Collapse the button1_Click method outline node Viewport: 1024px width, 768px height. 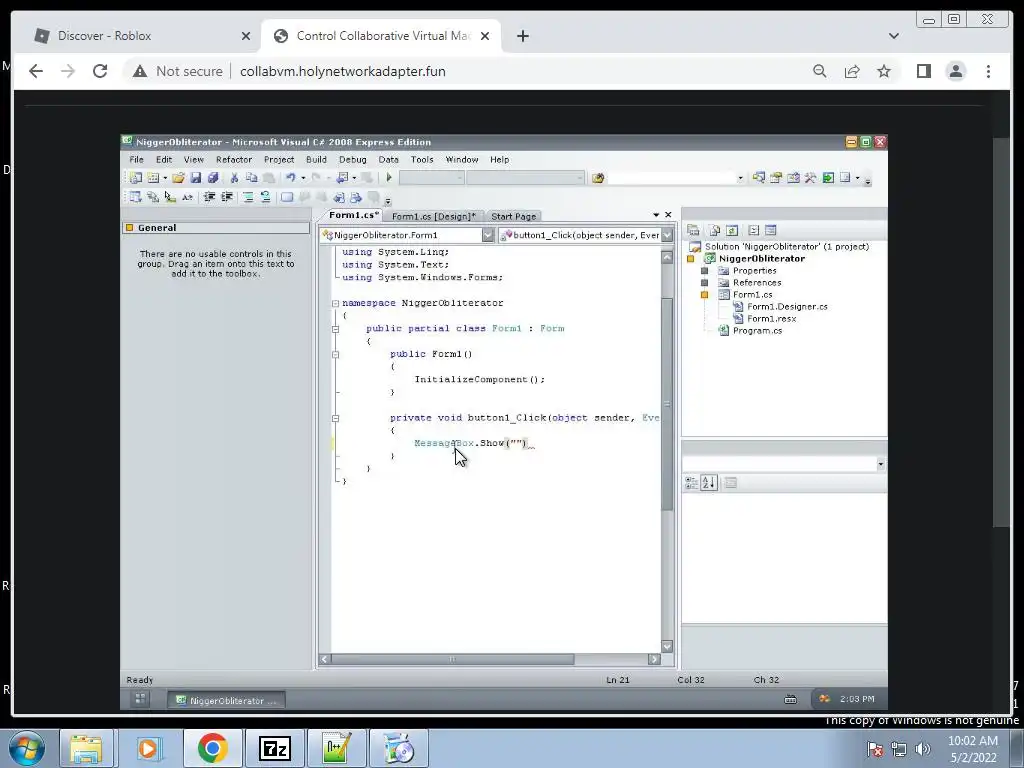pyautogui.click(x=335, y=418)
